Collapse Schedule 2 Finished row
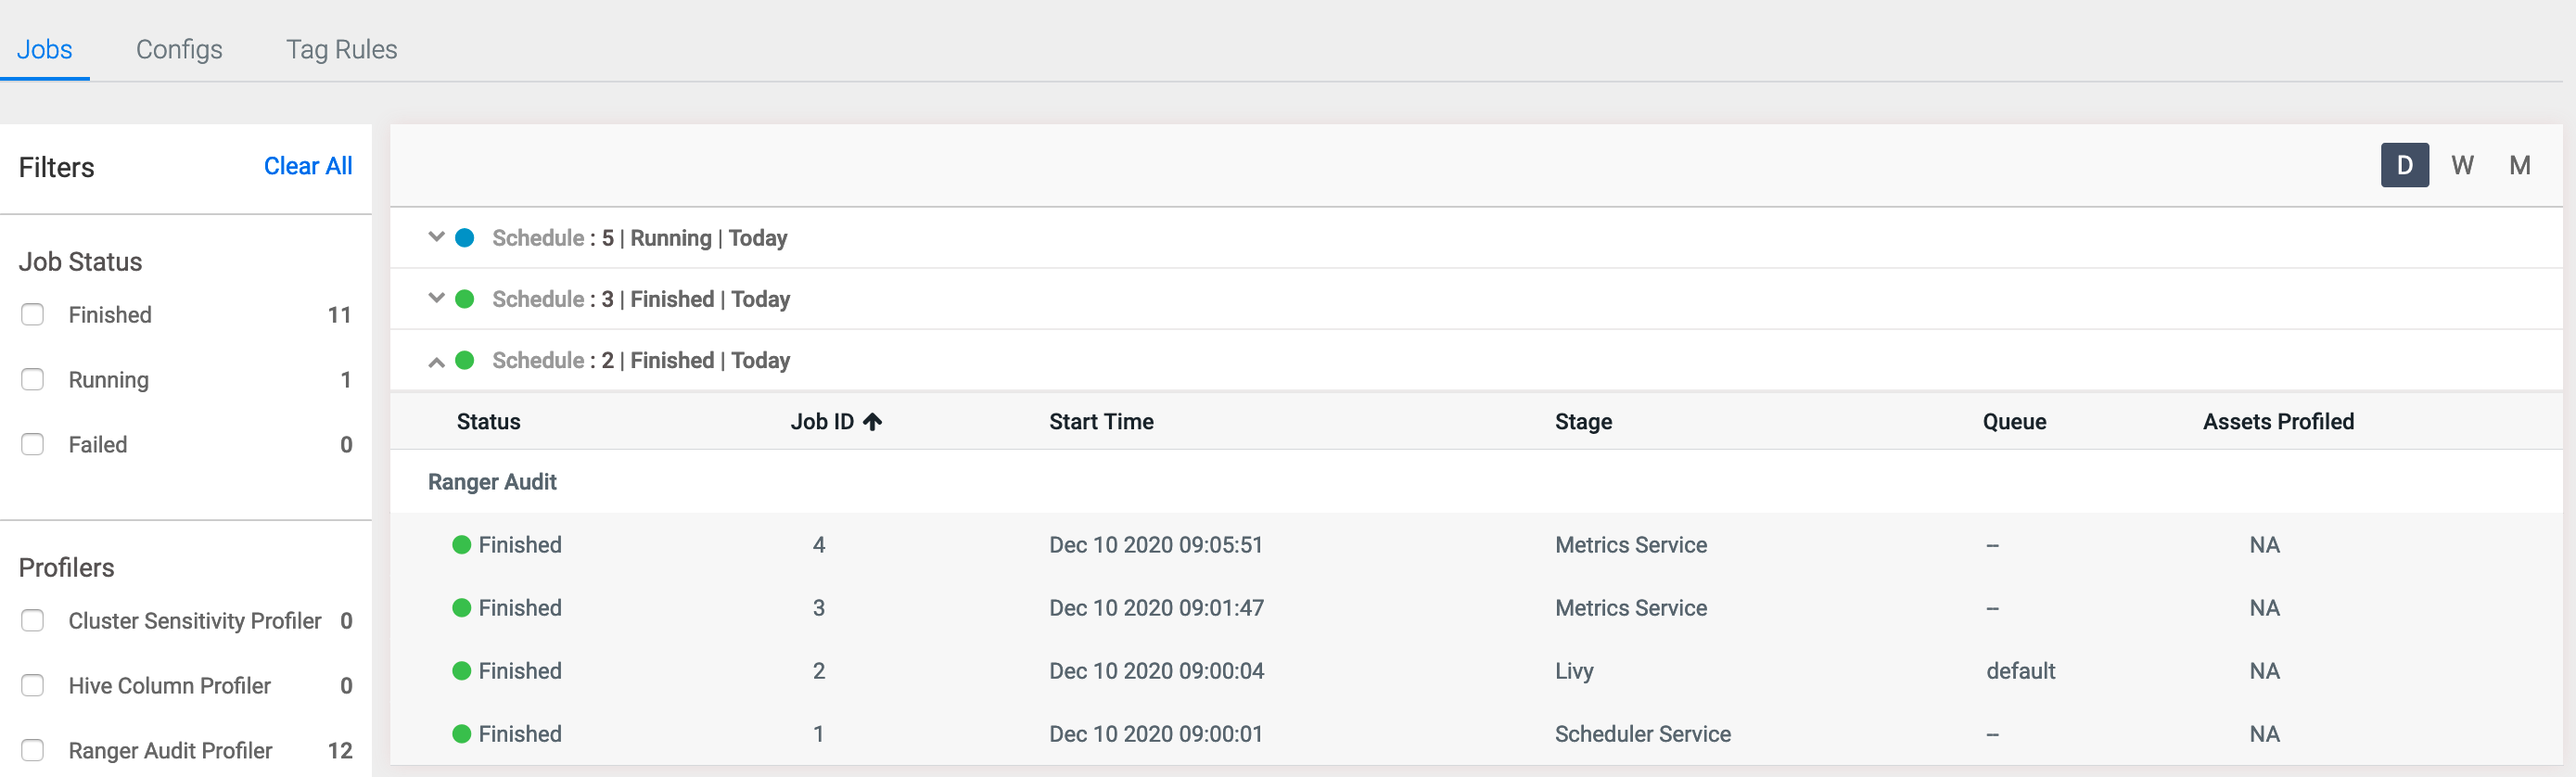The width and height of the screenshot is (2576, 777). point(436,361)
